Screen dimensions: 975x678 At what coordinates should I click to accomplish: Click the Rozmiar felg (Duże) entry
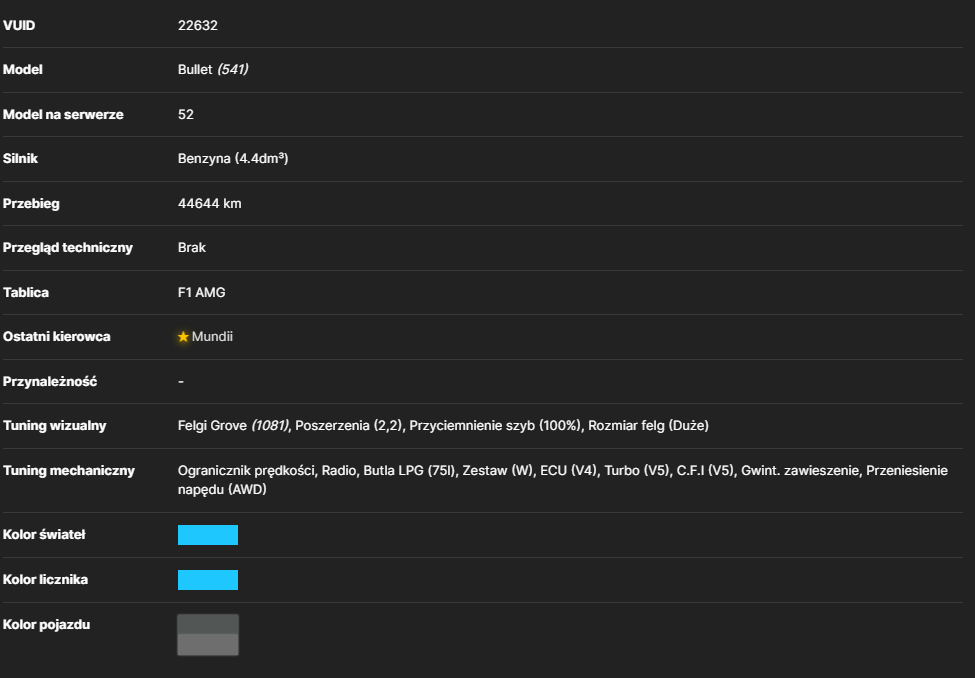tap(649, 425)
